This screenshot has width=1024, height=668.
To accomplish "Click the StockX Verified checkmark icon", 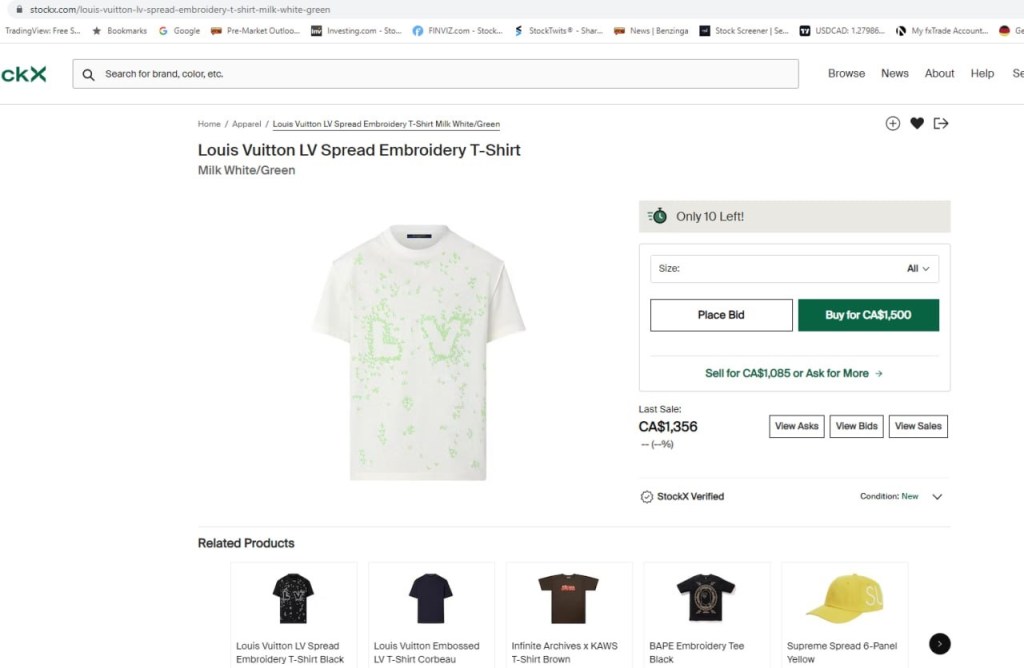I will tap(647, 496).
